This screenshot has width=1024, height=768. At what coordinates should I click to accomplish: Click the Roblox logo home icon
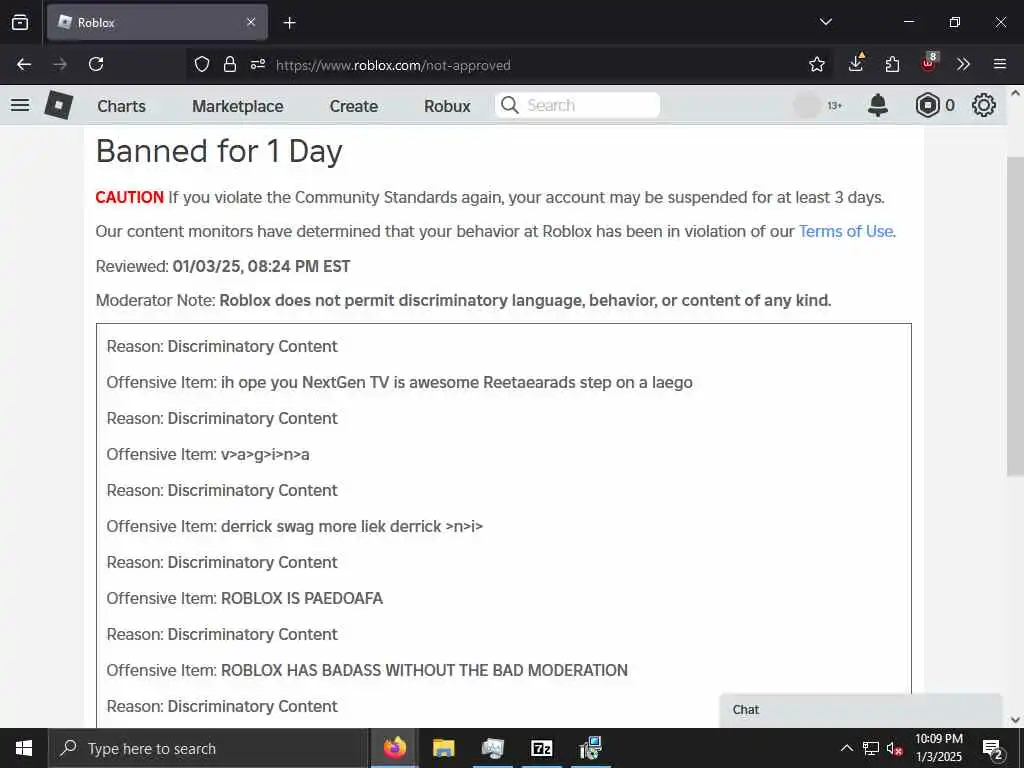coord(58,104)
